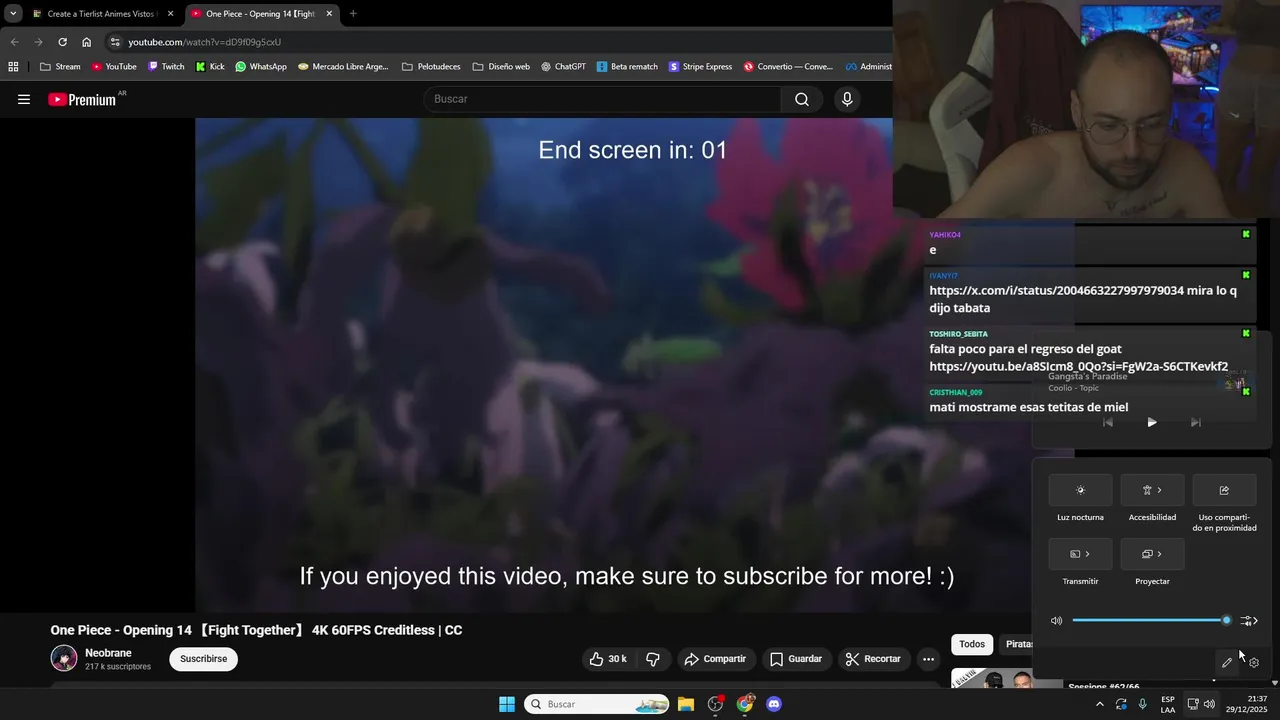1280x720 pixels.
Task: Open the YouTube hamburger guide menu
Action: (24, 99)
